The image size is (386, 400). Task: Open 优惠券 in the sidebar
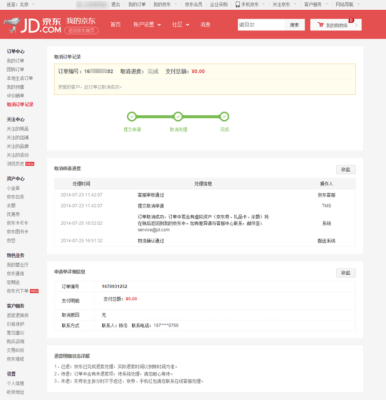pos(13,214)
